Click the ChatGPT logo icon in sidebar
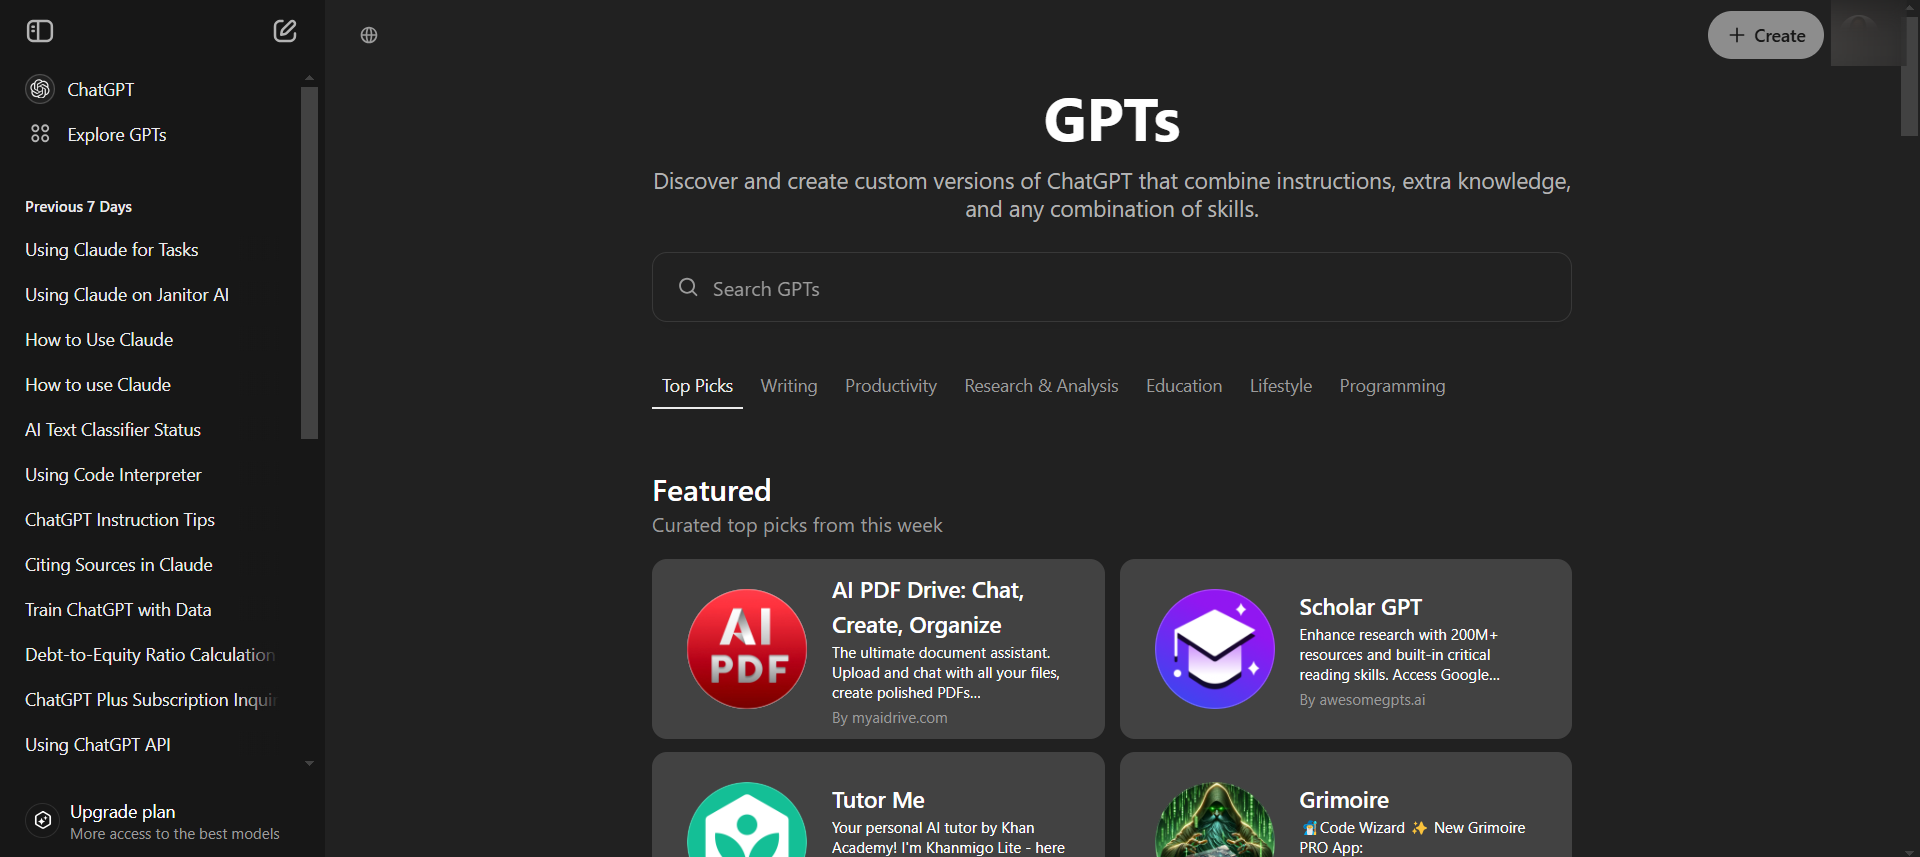This screenshot has height=857, width=1920. click(x=40, y=89)
